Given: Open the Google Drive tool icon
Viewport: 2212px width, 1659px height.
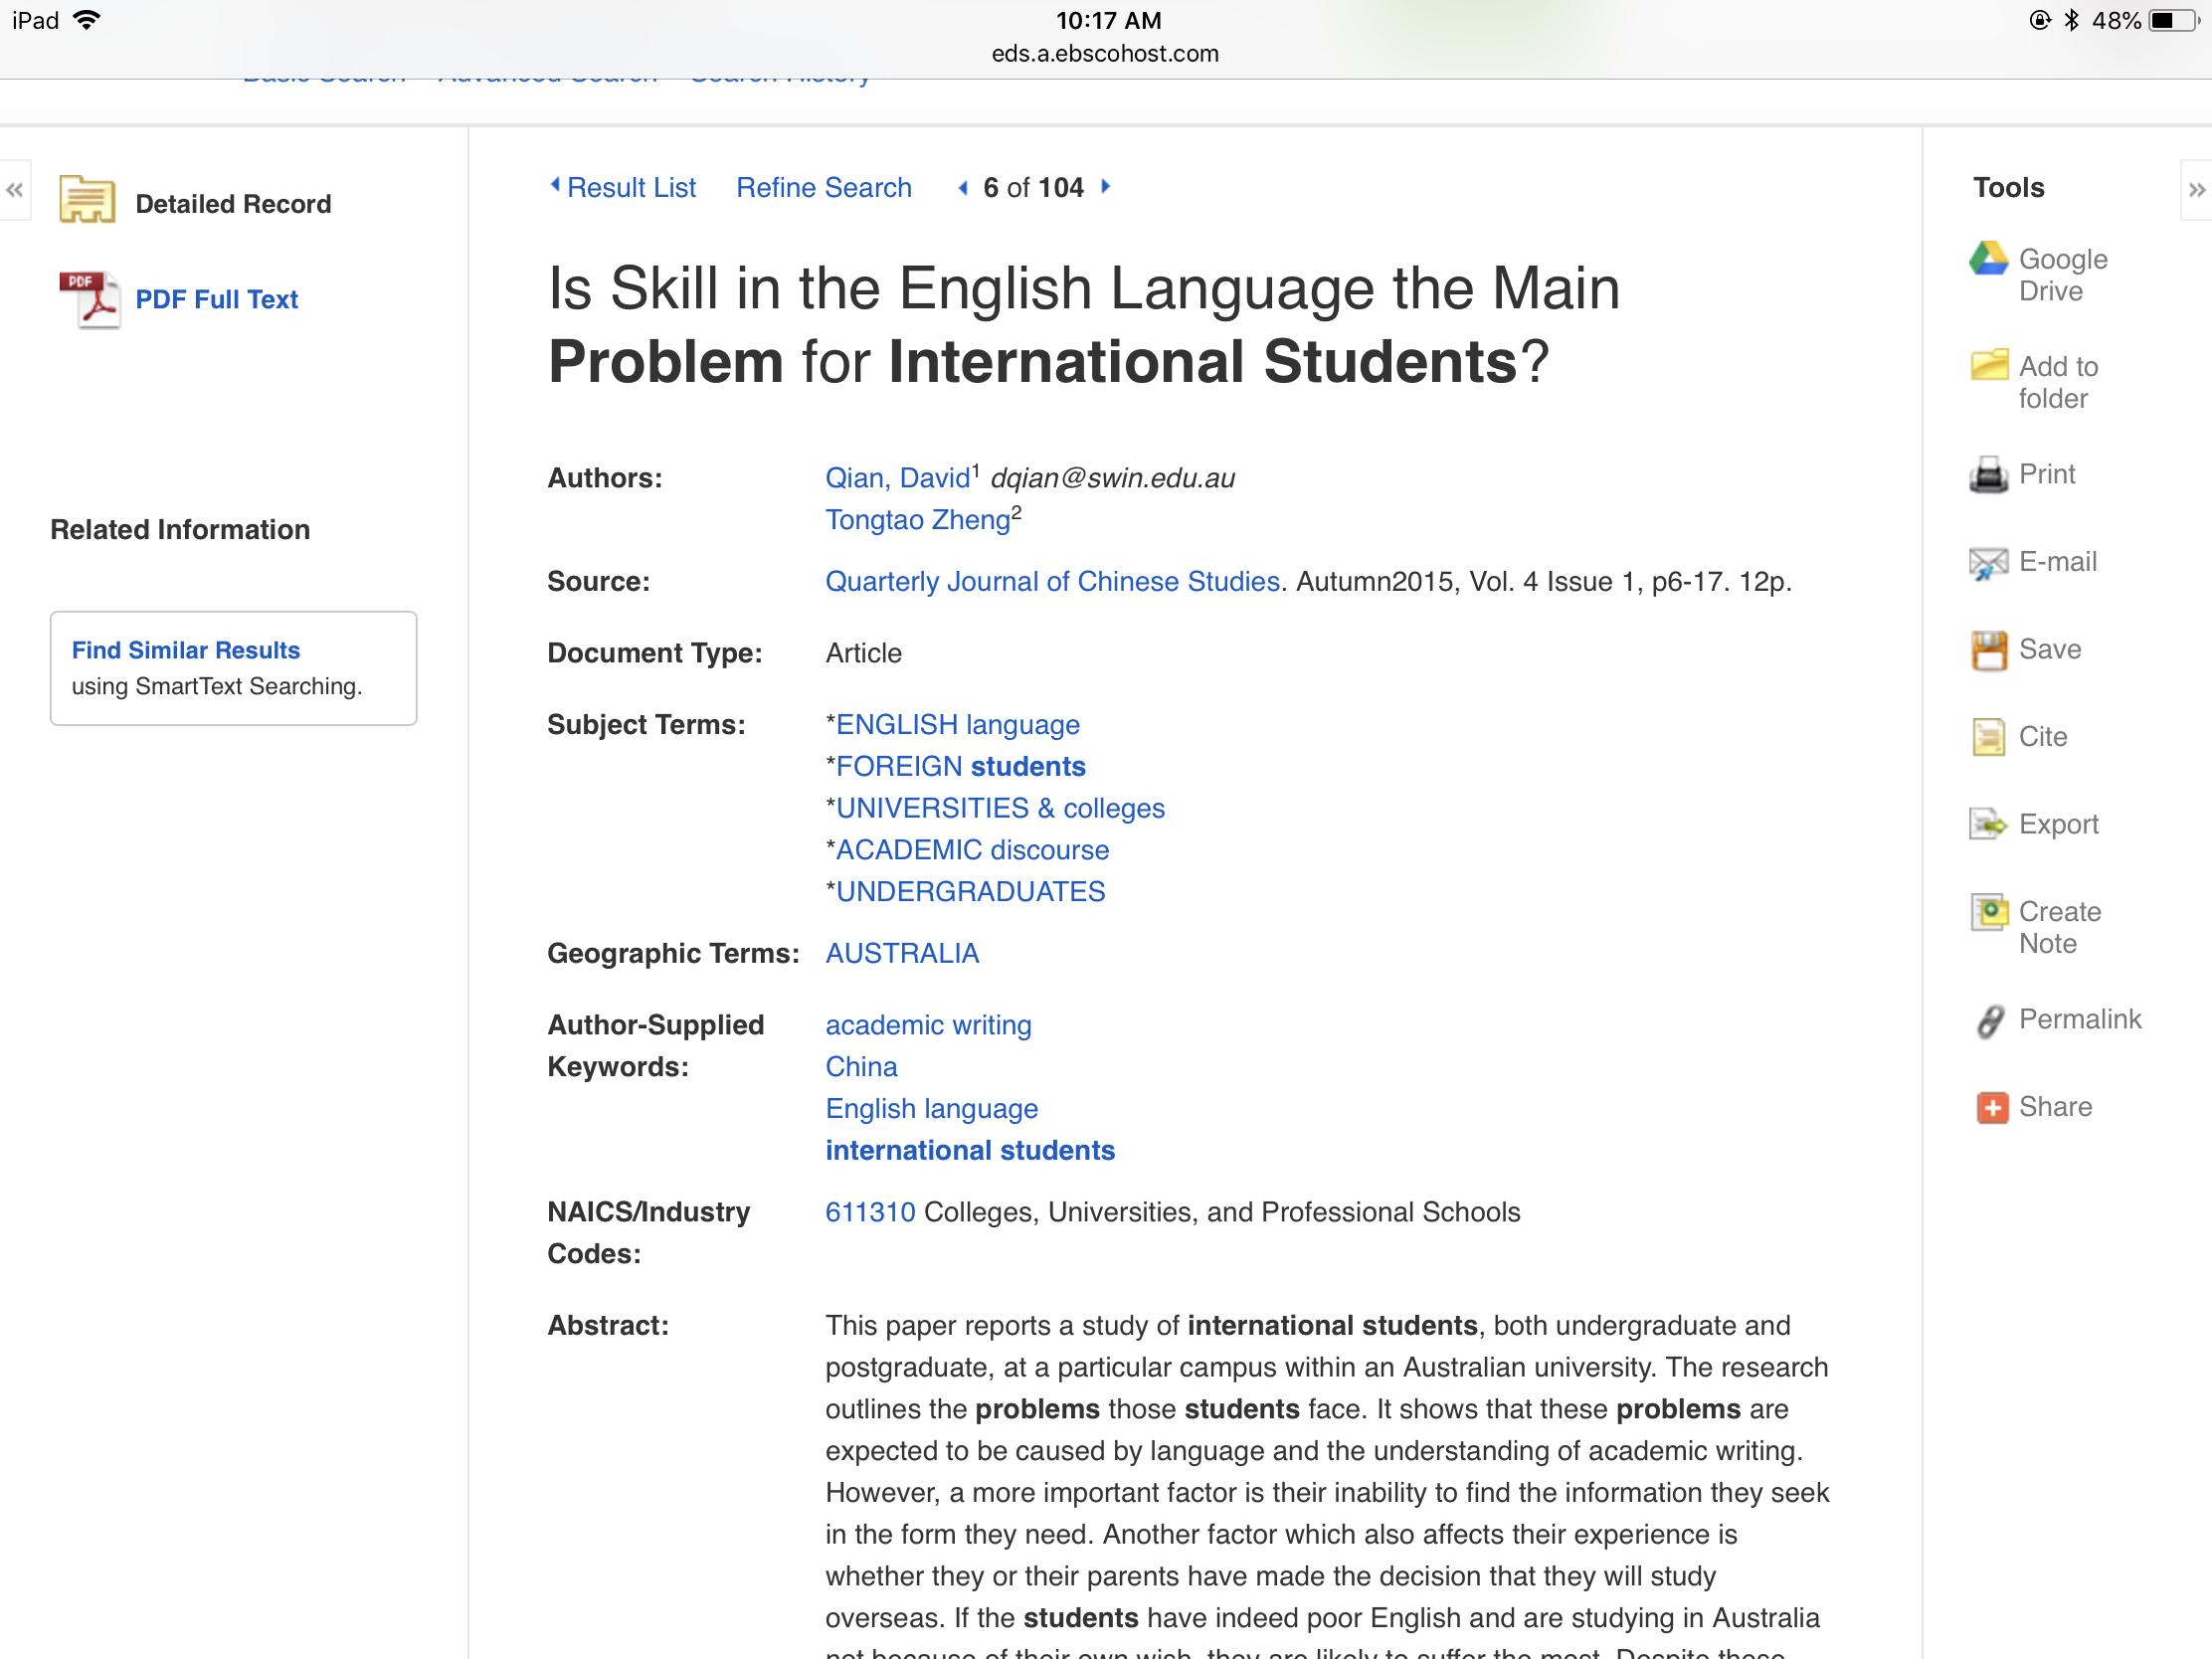Looking at the screenshot, I should coord(1988,259).
